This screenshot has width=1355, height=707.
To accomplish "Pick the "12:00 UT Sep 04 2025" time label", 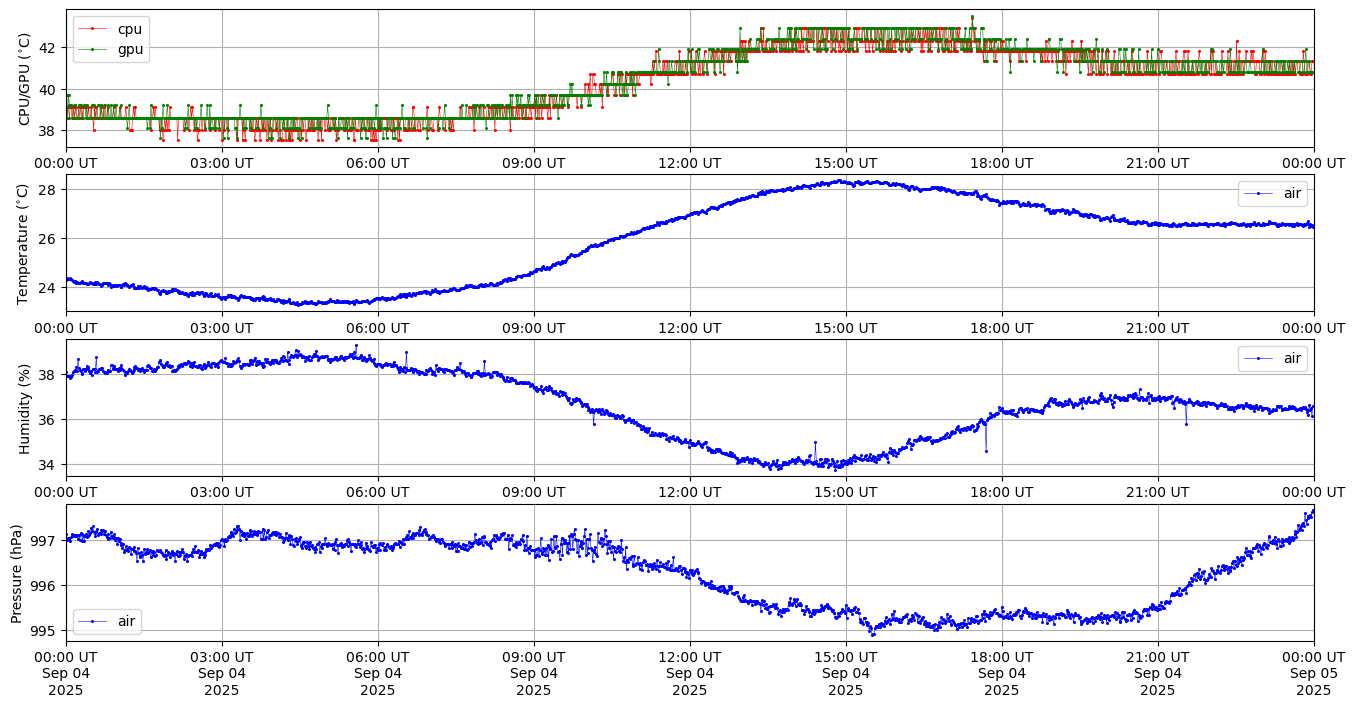I will [690, 674].
